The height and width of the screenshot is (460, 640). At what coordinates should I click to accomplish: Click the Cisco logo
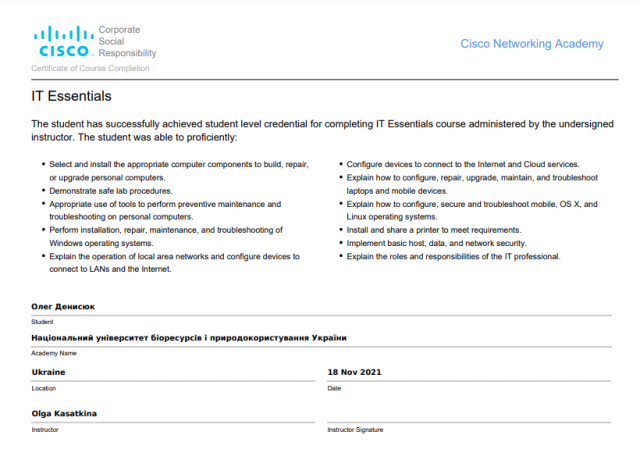click(64, 41)
